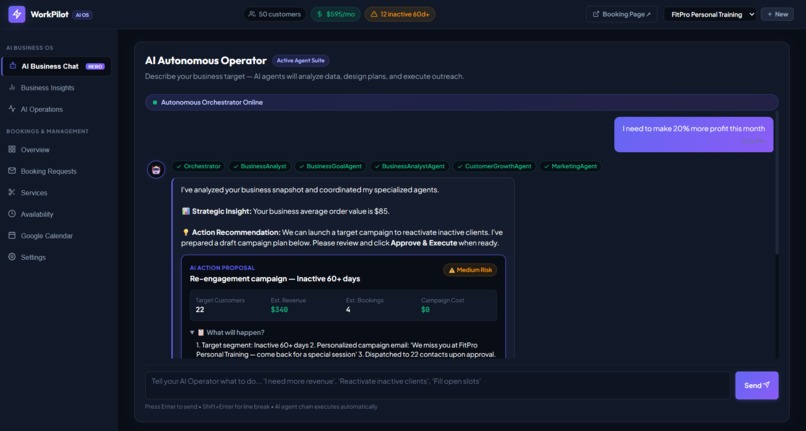
Task: Click the HERO badge in sidebar
Action: tap(95, 66)
